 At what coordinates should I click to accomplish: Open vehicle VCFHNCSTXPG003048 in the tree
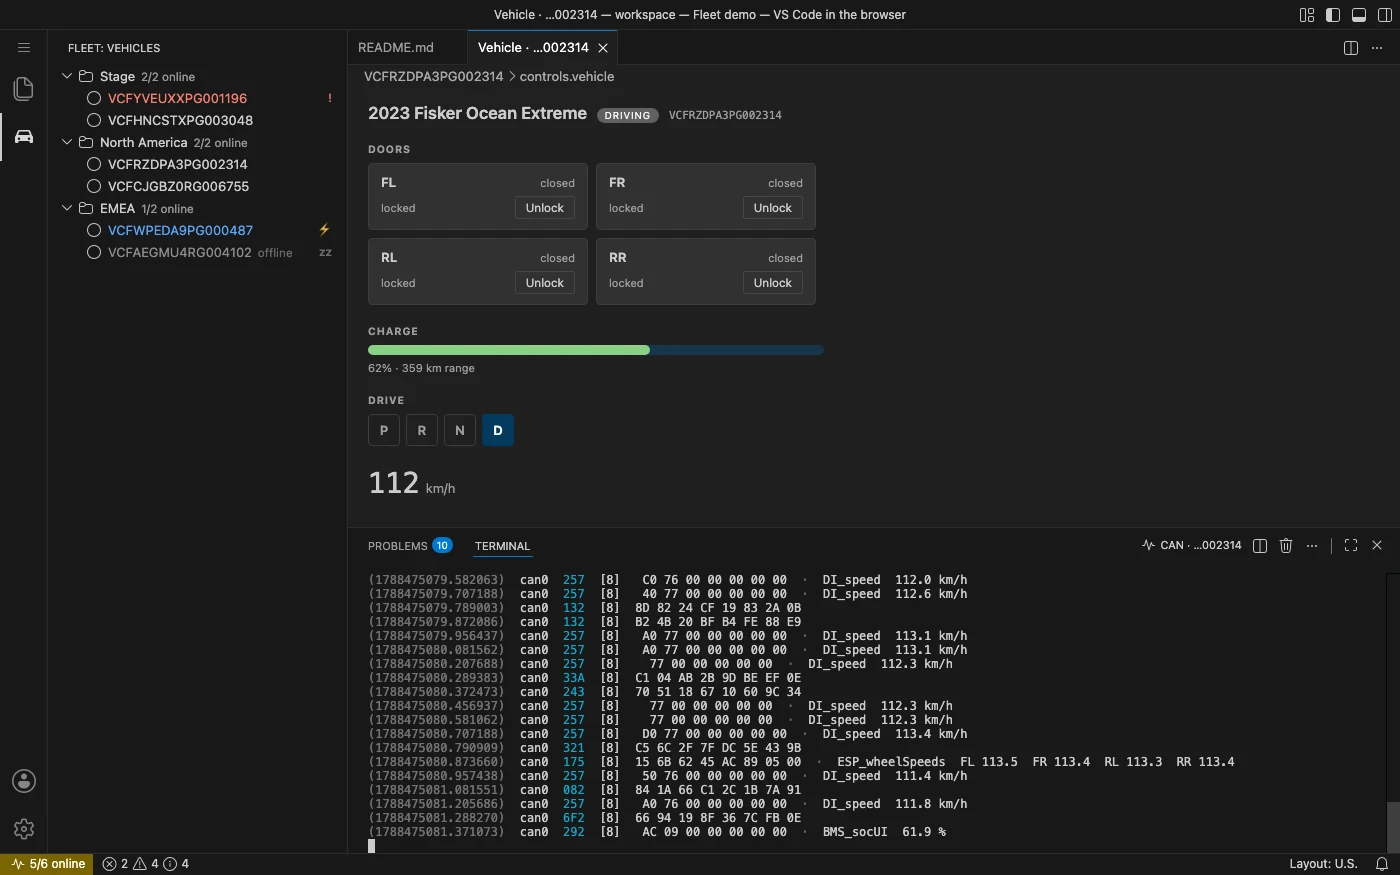pos(180,120)
